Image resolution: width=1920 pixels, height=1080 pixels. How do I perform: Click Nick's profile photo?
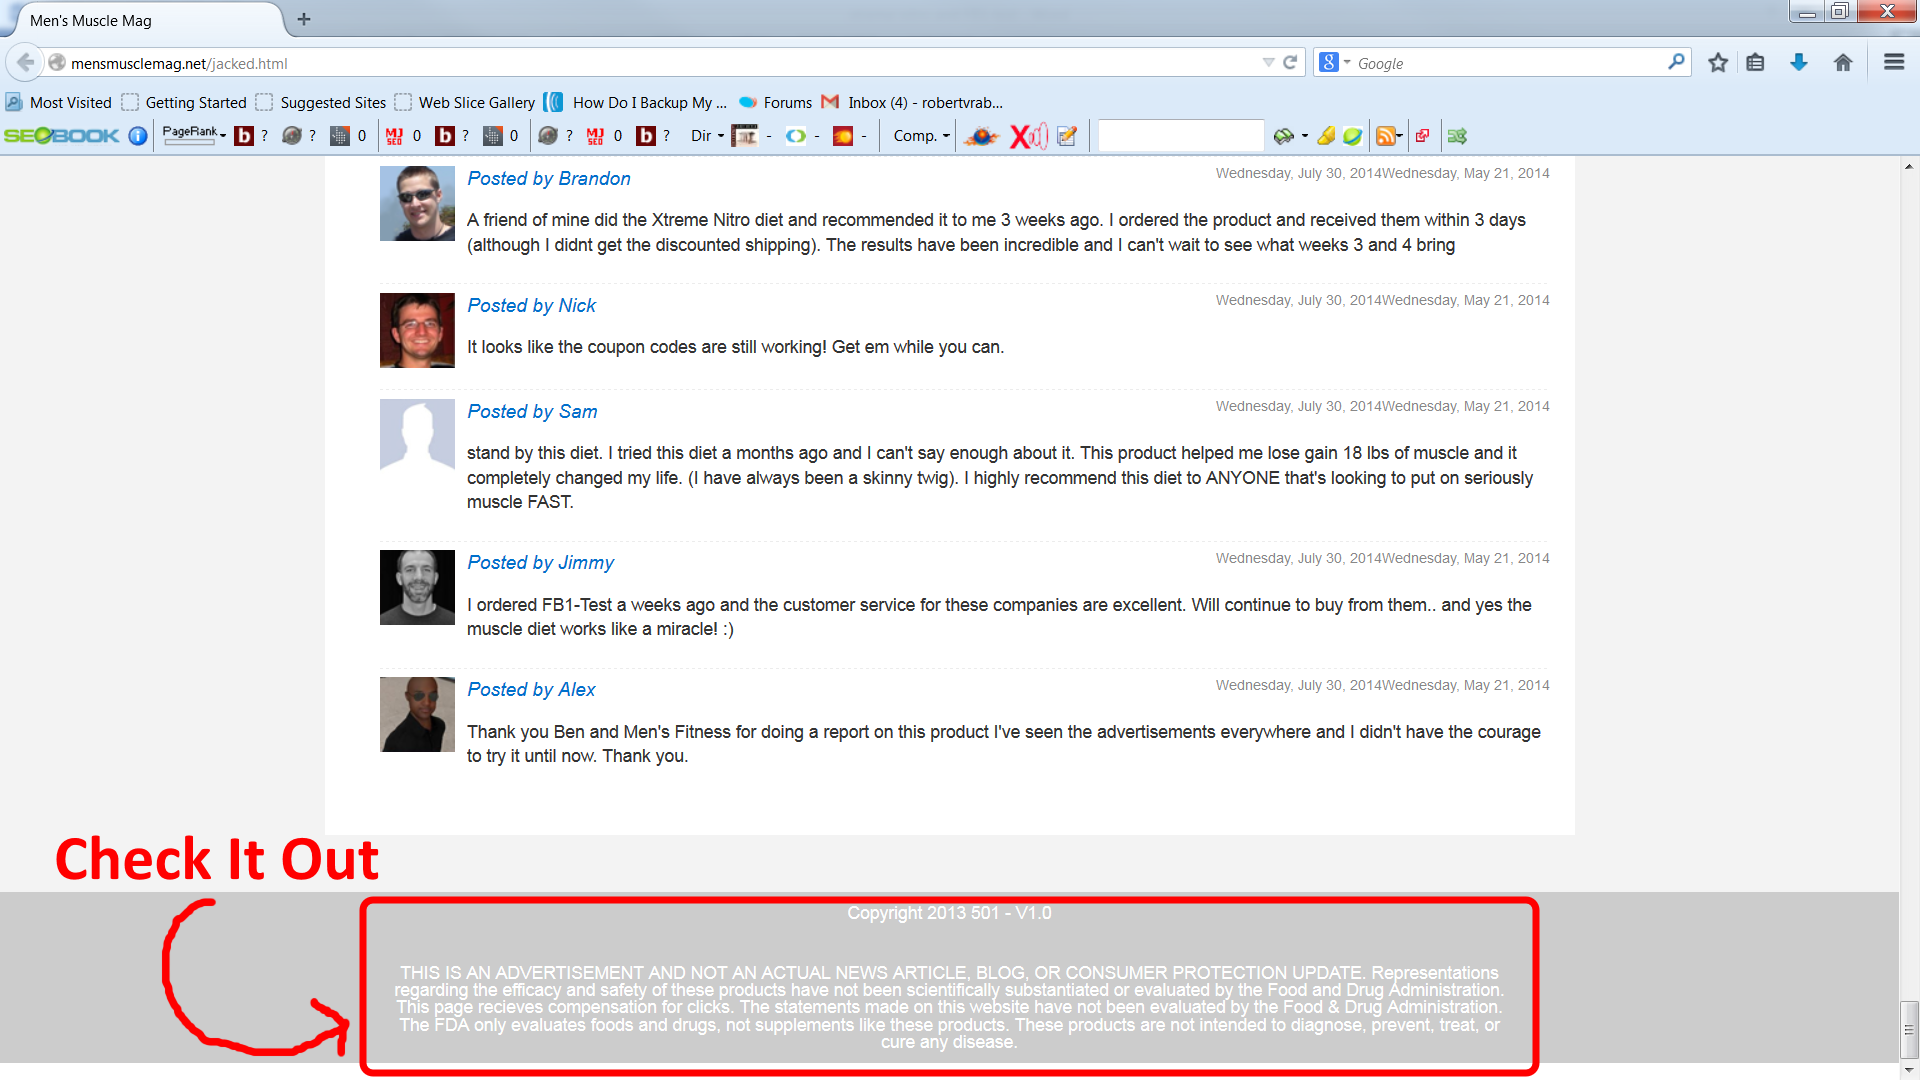417,330
